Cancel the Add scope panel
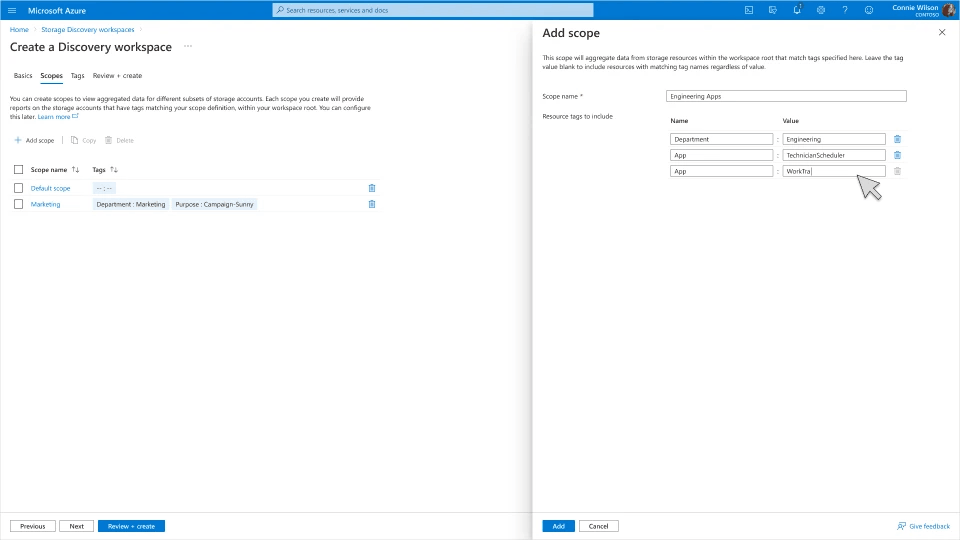960x540 pixels. [598, 526]
